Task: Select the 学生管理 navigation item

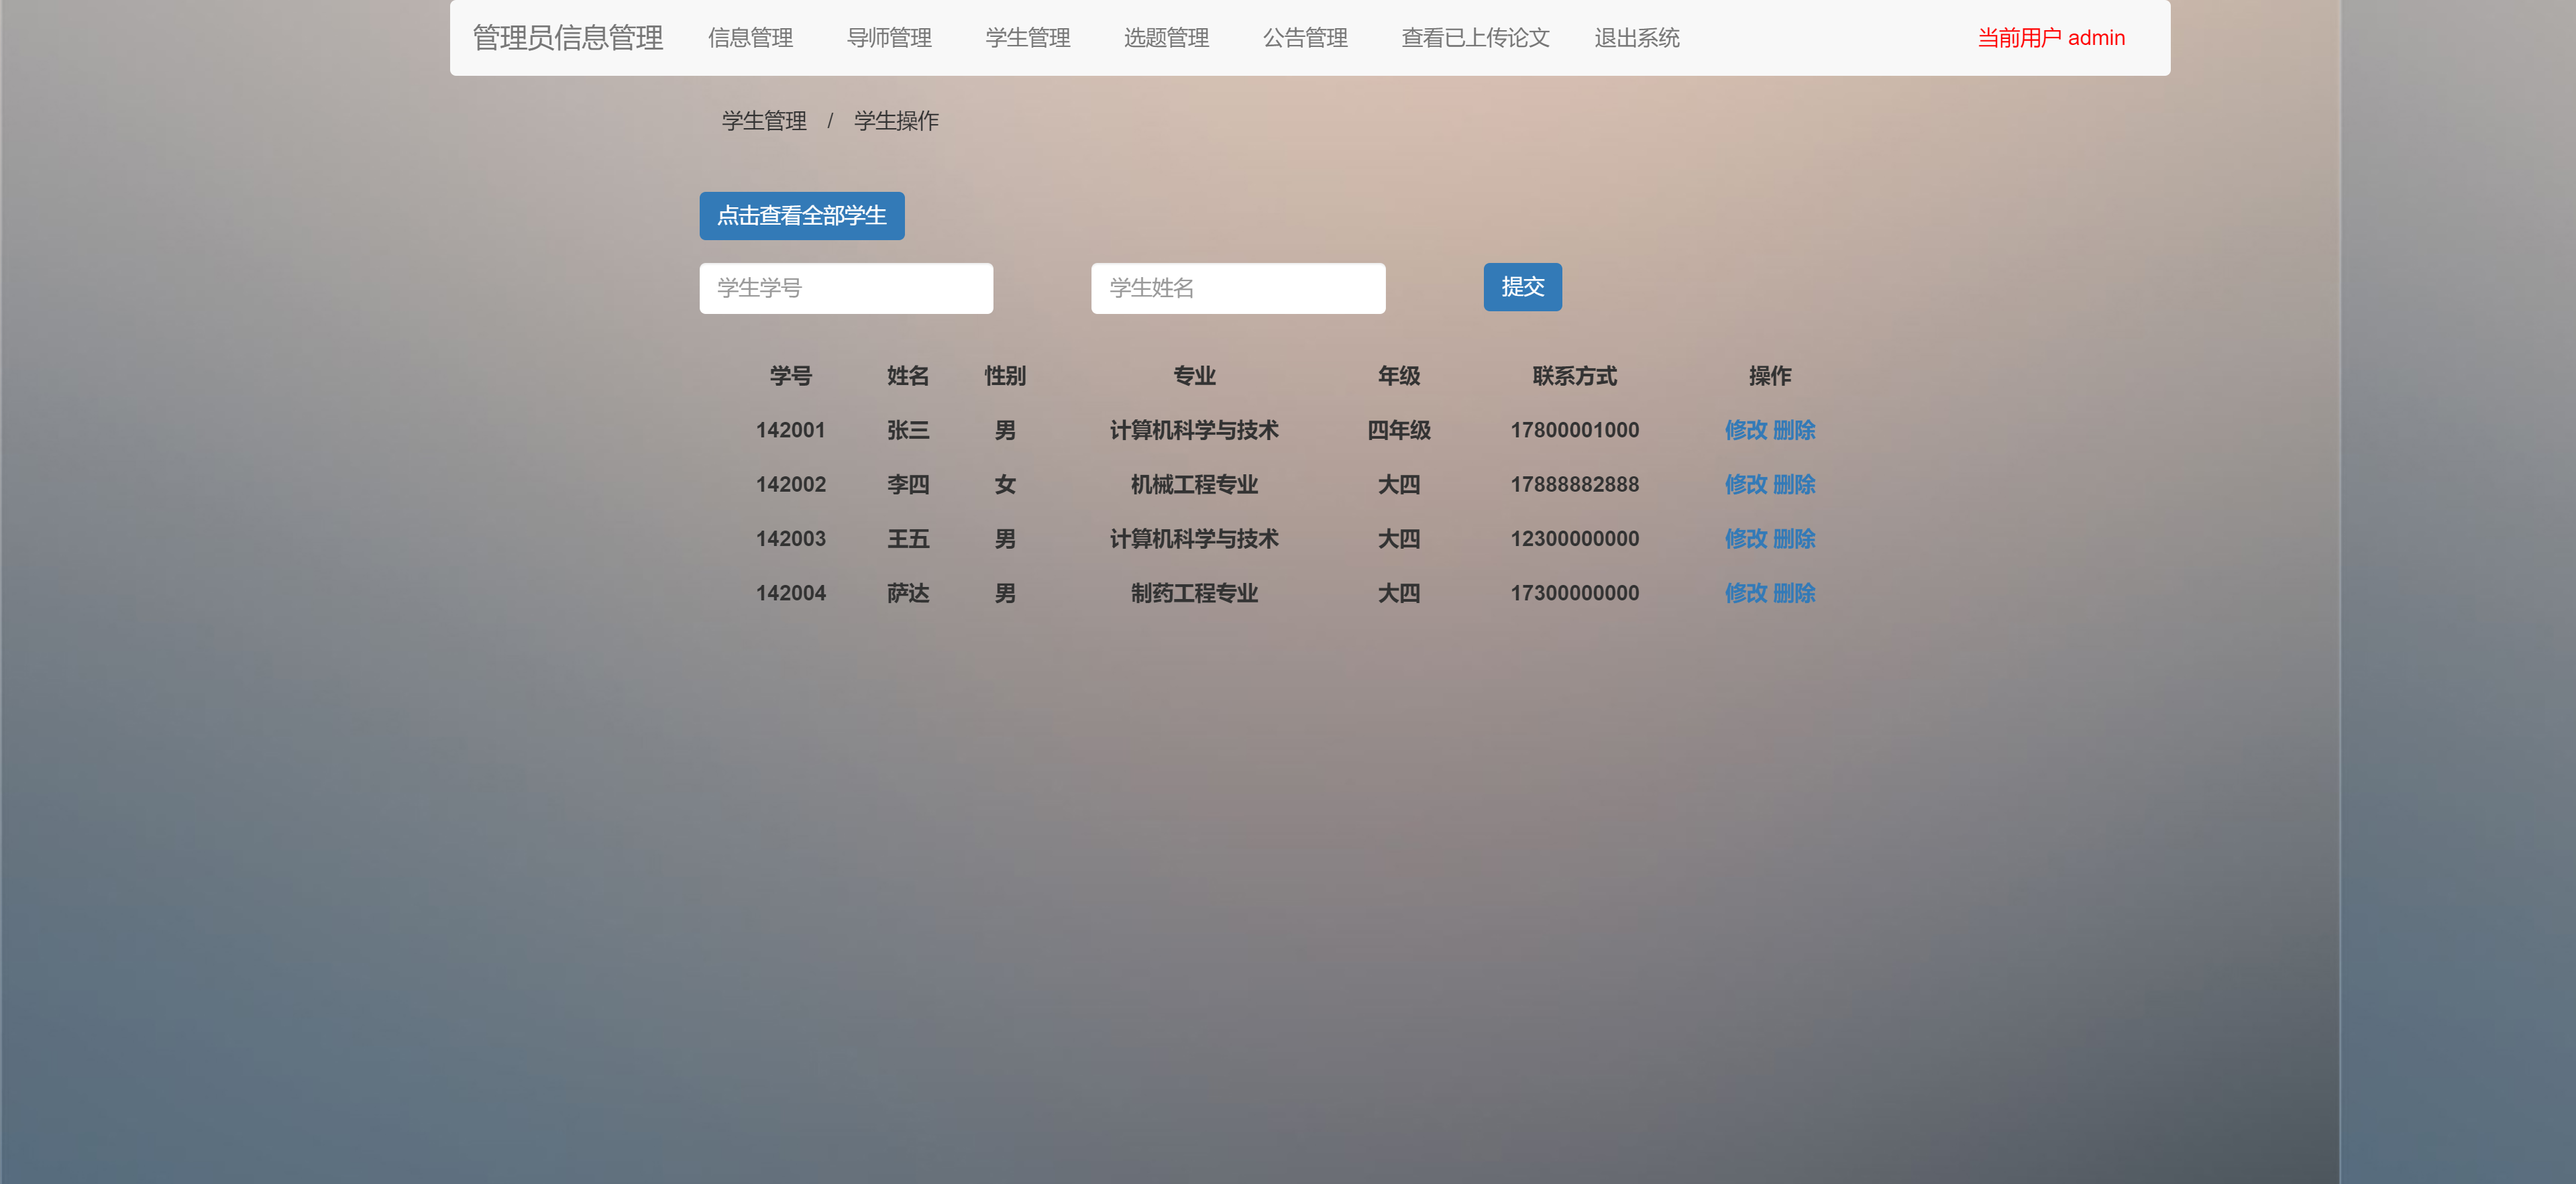Action: 1027,38
